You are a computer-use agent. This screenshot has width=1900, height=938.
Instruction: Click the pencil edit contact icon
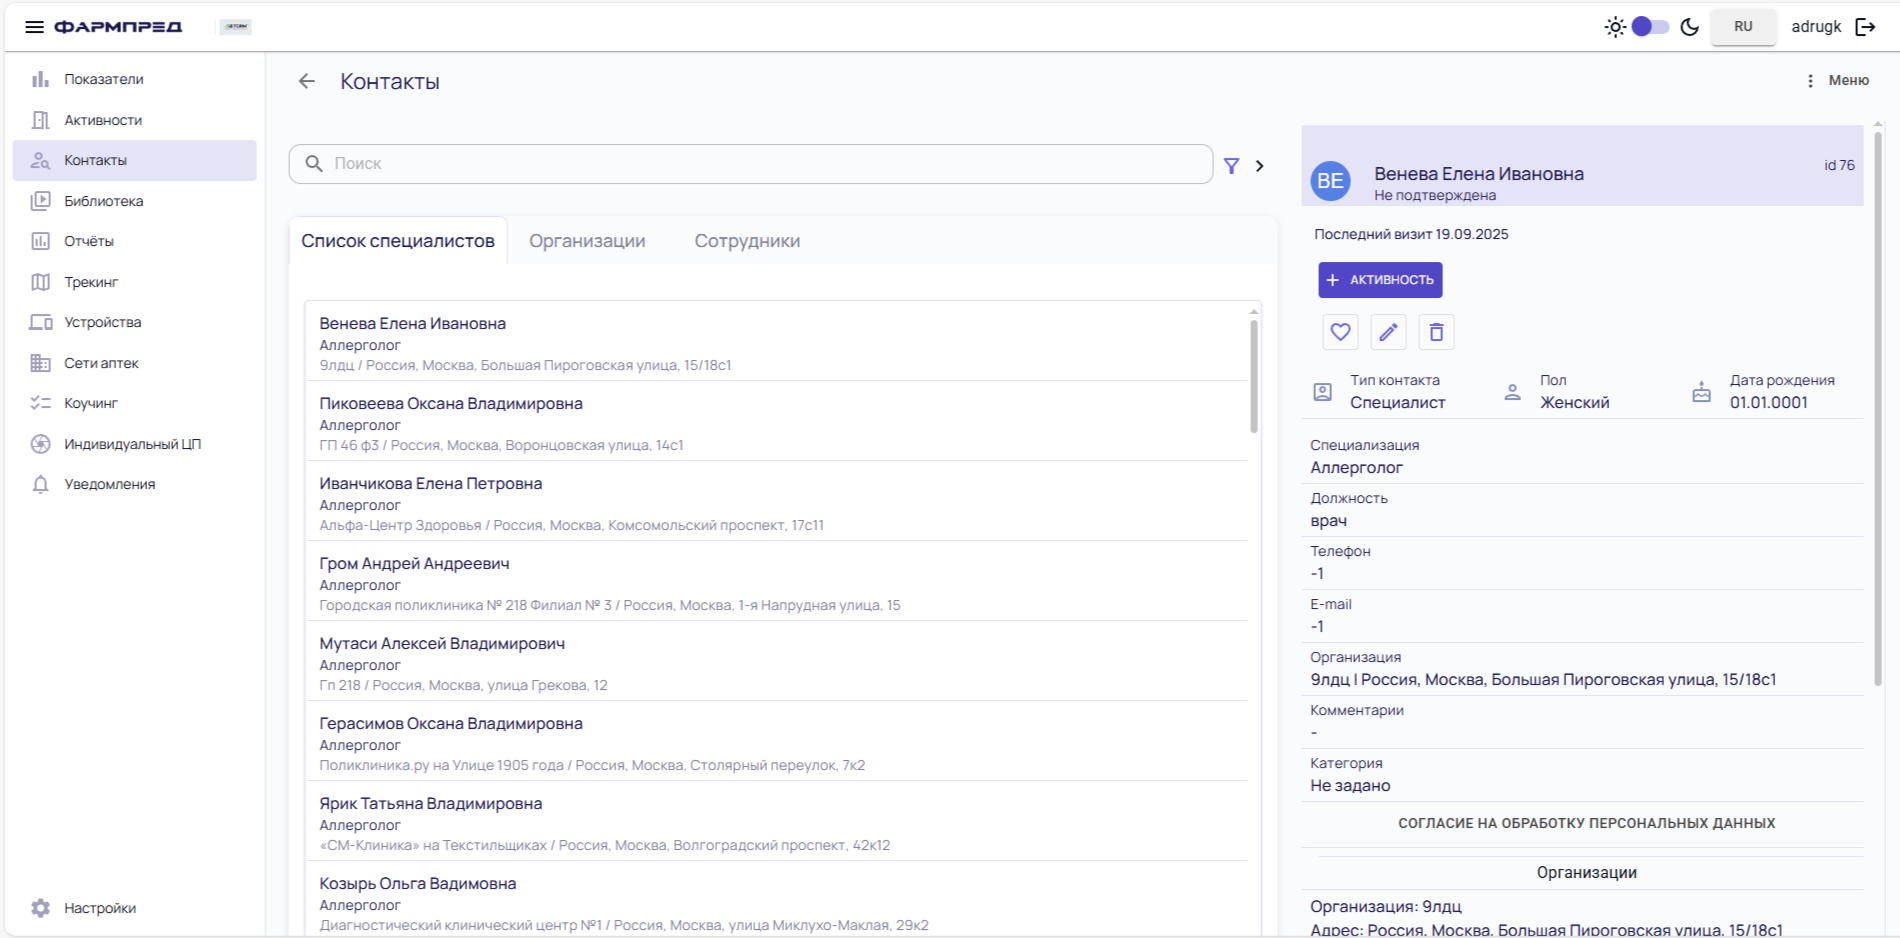(1388, 332)
